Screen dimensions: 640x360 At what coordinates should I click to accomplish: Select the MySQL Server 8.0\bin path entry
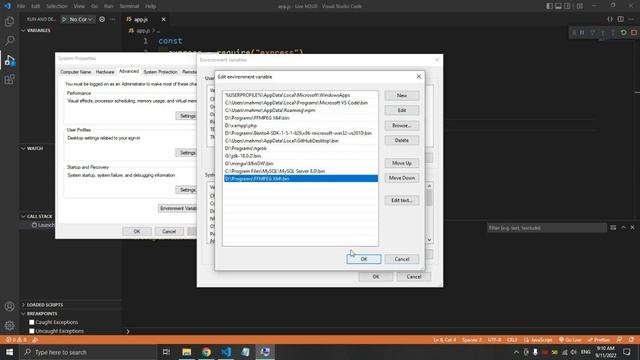[x=300, y=171]
